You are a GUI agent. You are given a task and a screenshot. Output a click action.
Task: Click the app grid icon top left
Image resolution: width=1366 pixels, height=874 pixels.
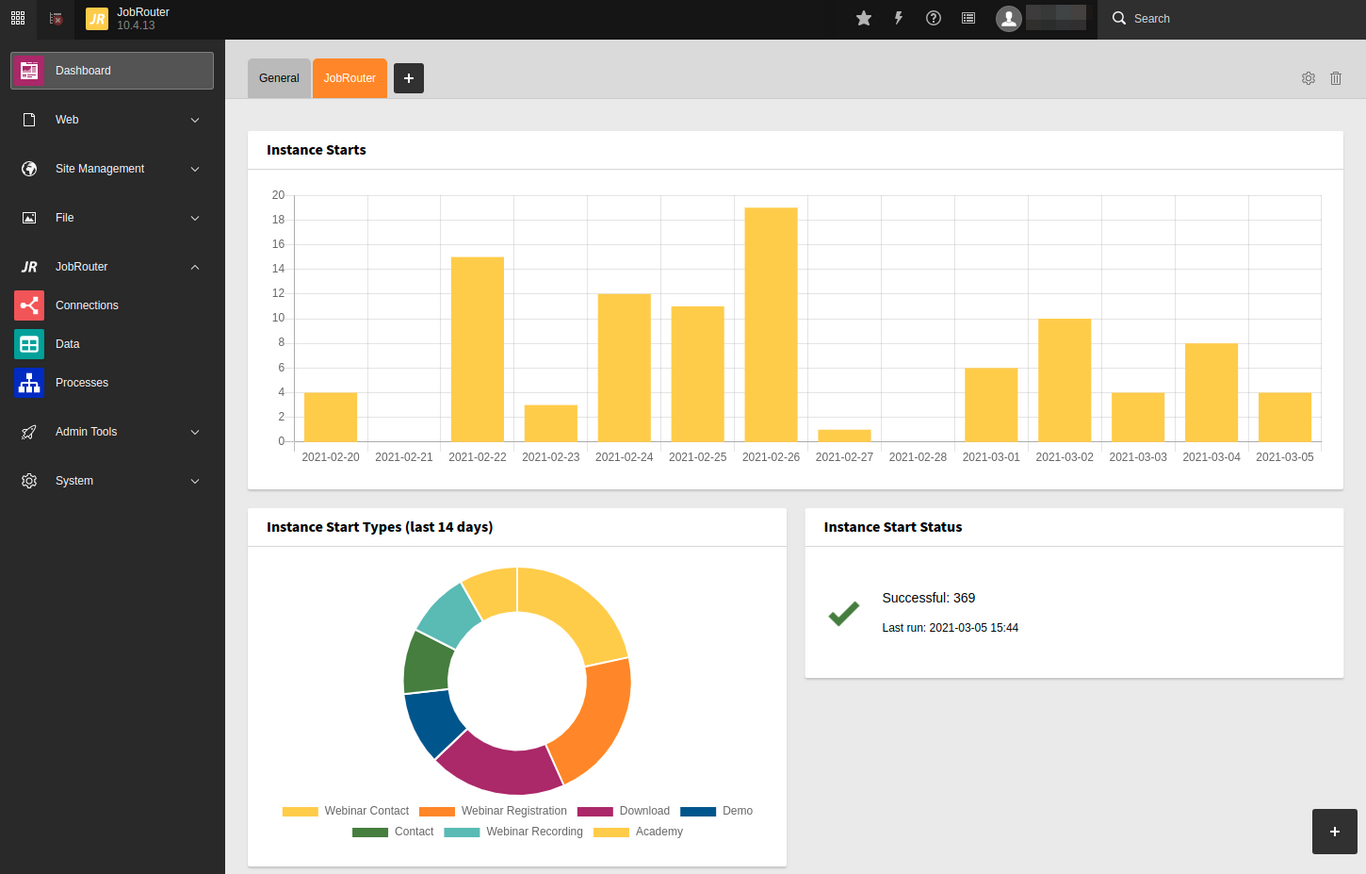pos(17,18)
